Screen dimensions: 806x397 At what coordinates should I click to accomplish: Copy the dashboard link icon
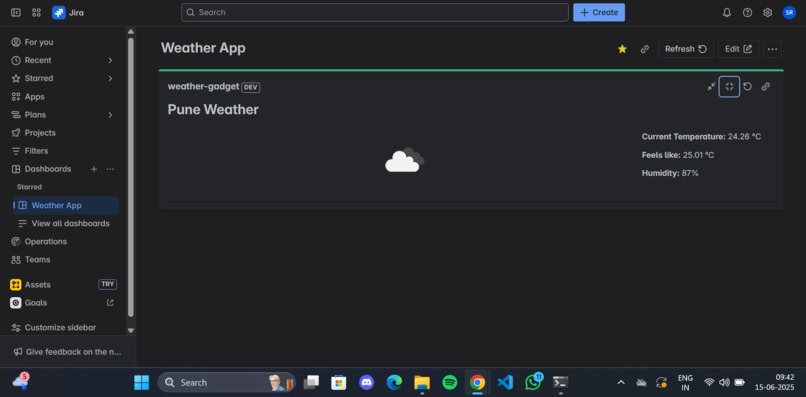pyautogui.click(x=644, y=49)
